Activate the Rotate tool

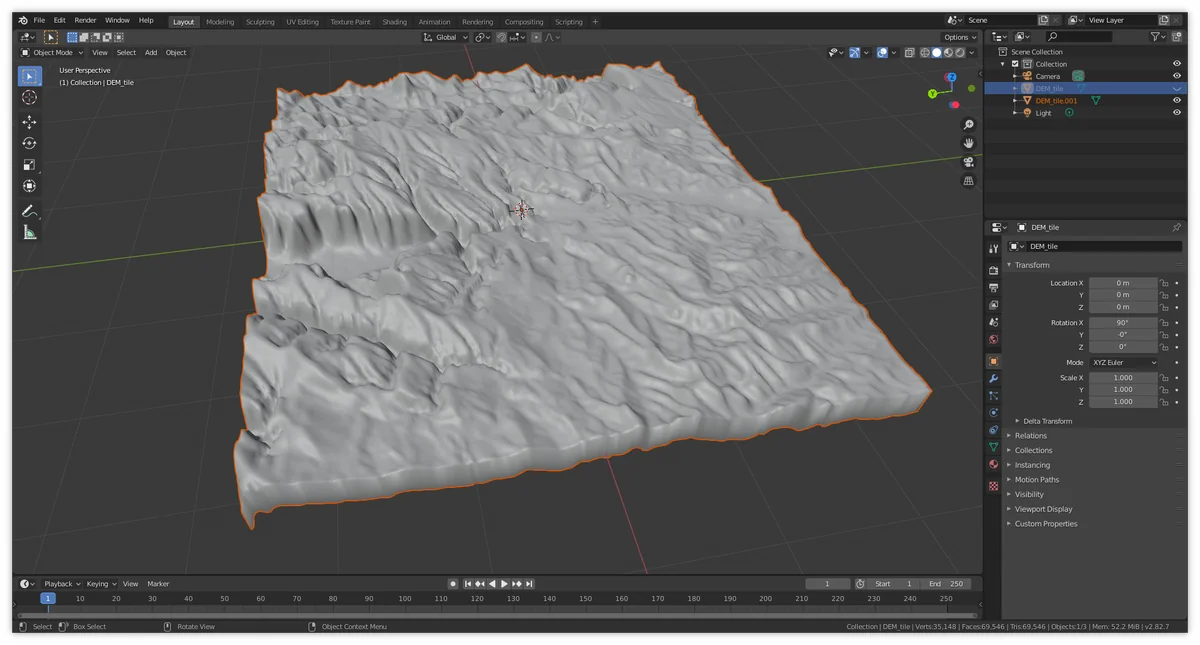(30, 143)
